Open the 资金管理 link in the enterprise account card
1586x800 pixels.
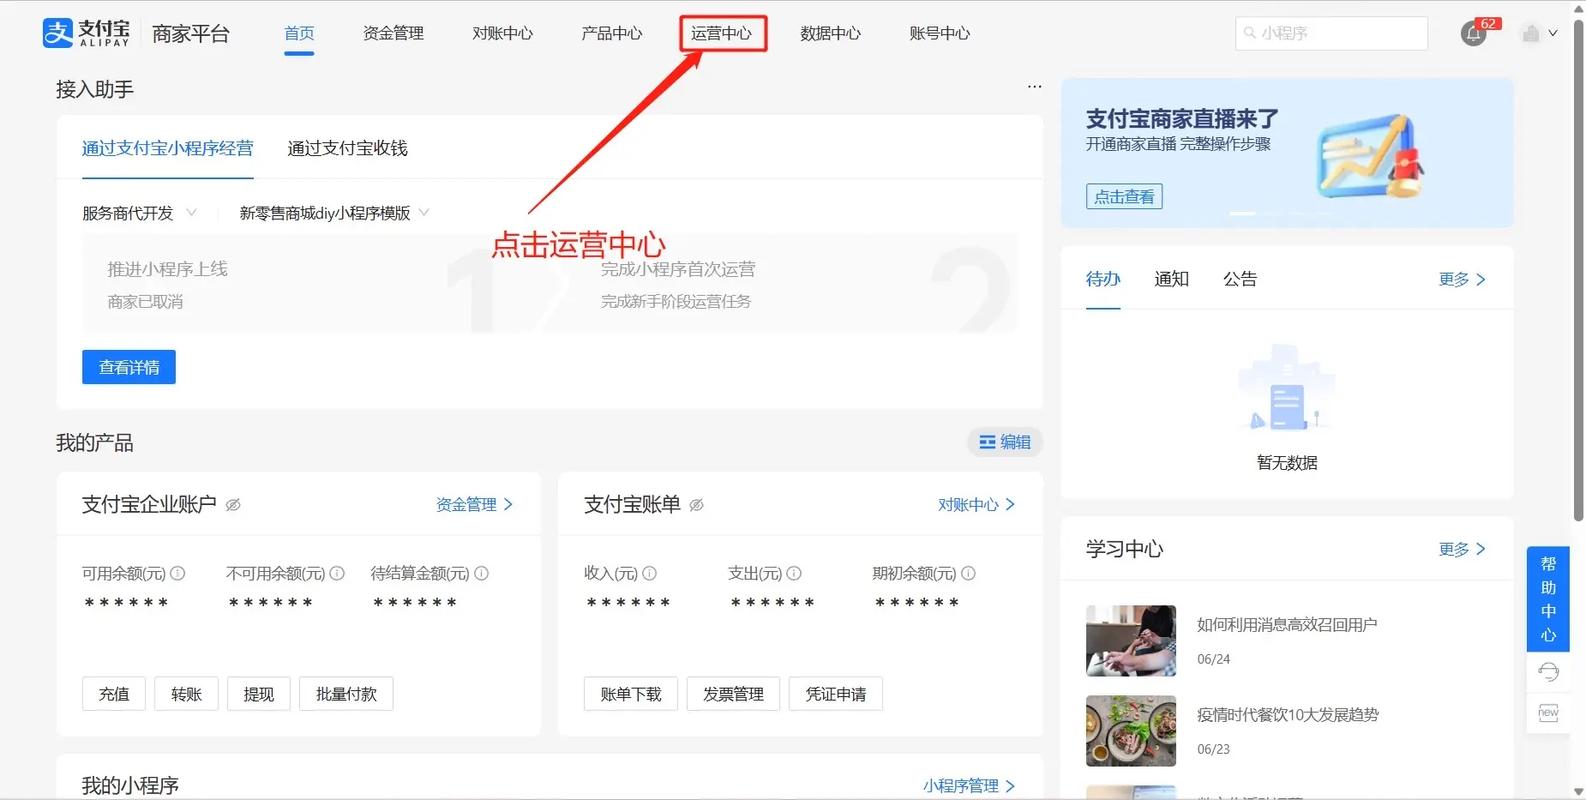pos(474,505)
